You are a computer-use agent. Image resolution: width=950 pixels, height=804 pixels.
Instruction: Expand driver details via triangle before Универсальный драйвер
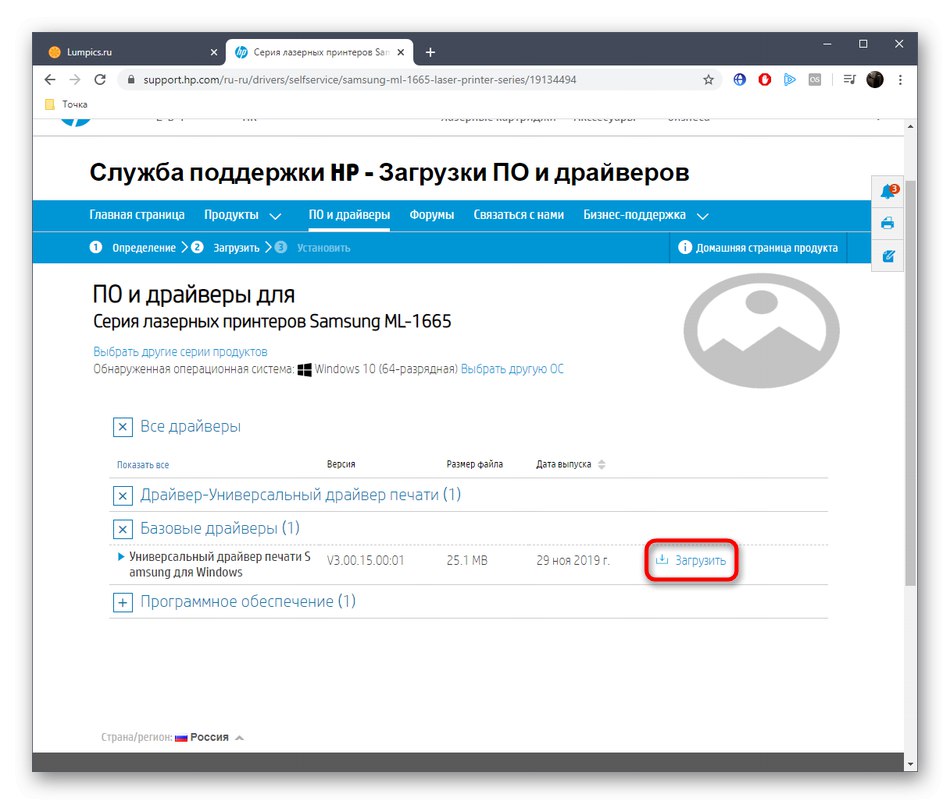click(120, 556)
